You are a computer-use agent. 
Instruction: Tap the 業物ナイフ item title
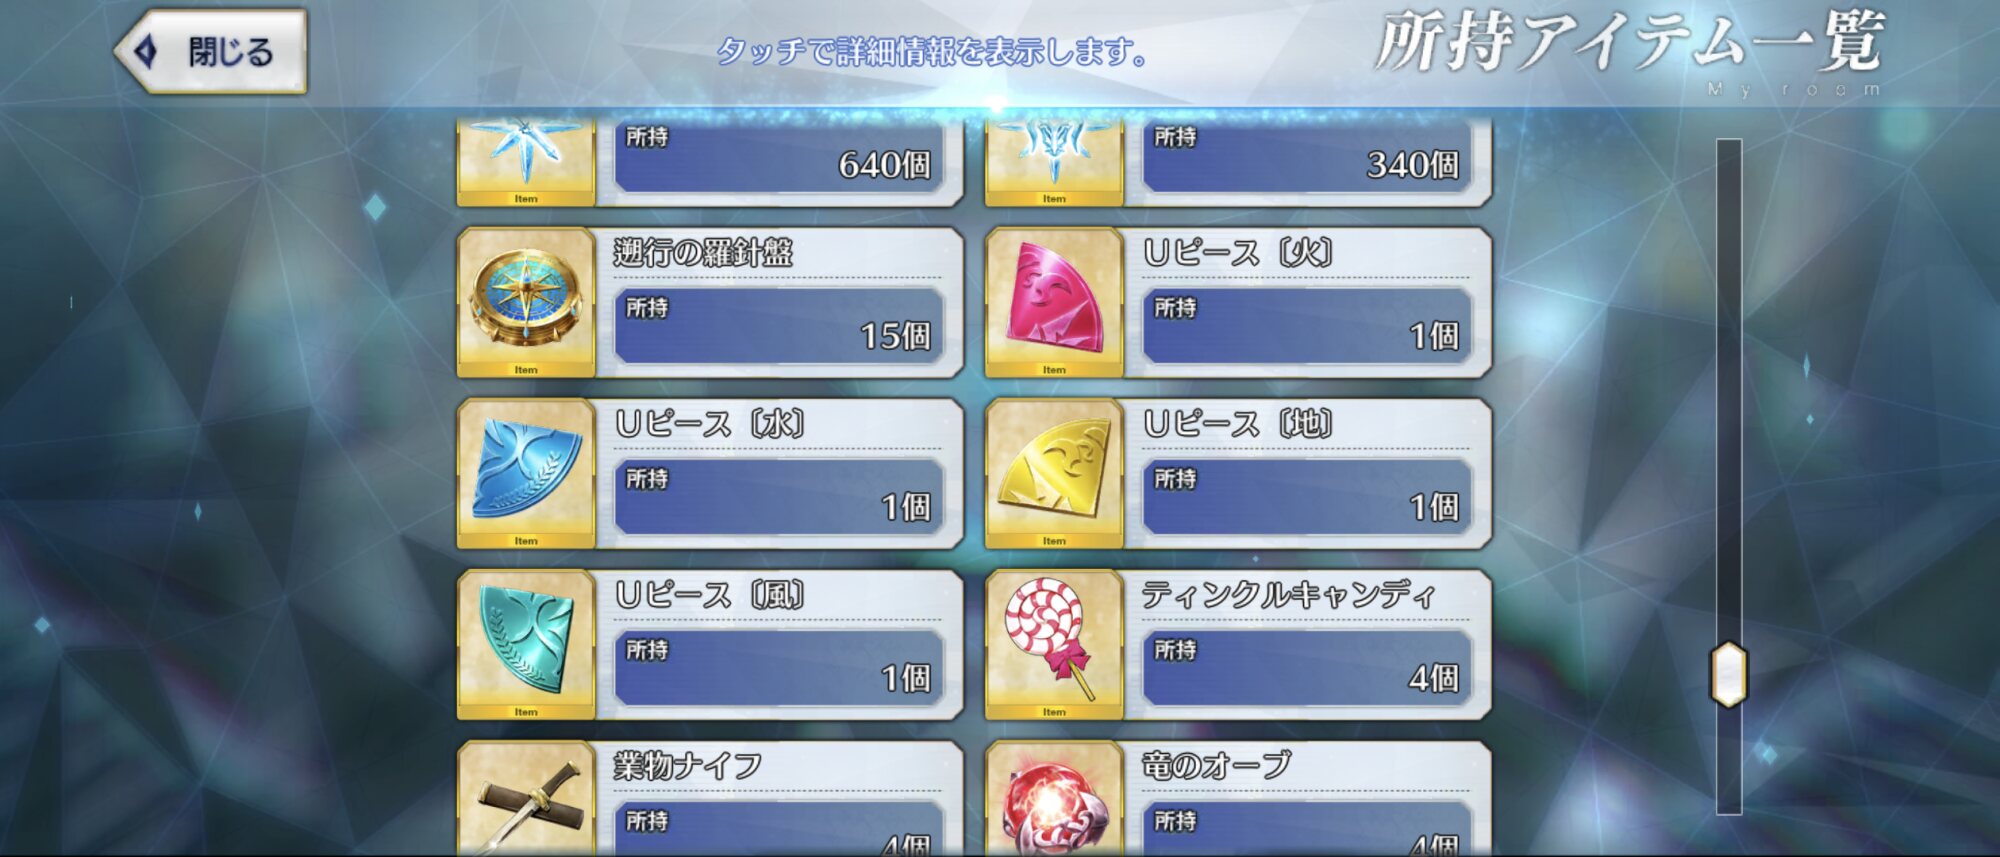tap(688, 766)
